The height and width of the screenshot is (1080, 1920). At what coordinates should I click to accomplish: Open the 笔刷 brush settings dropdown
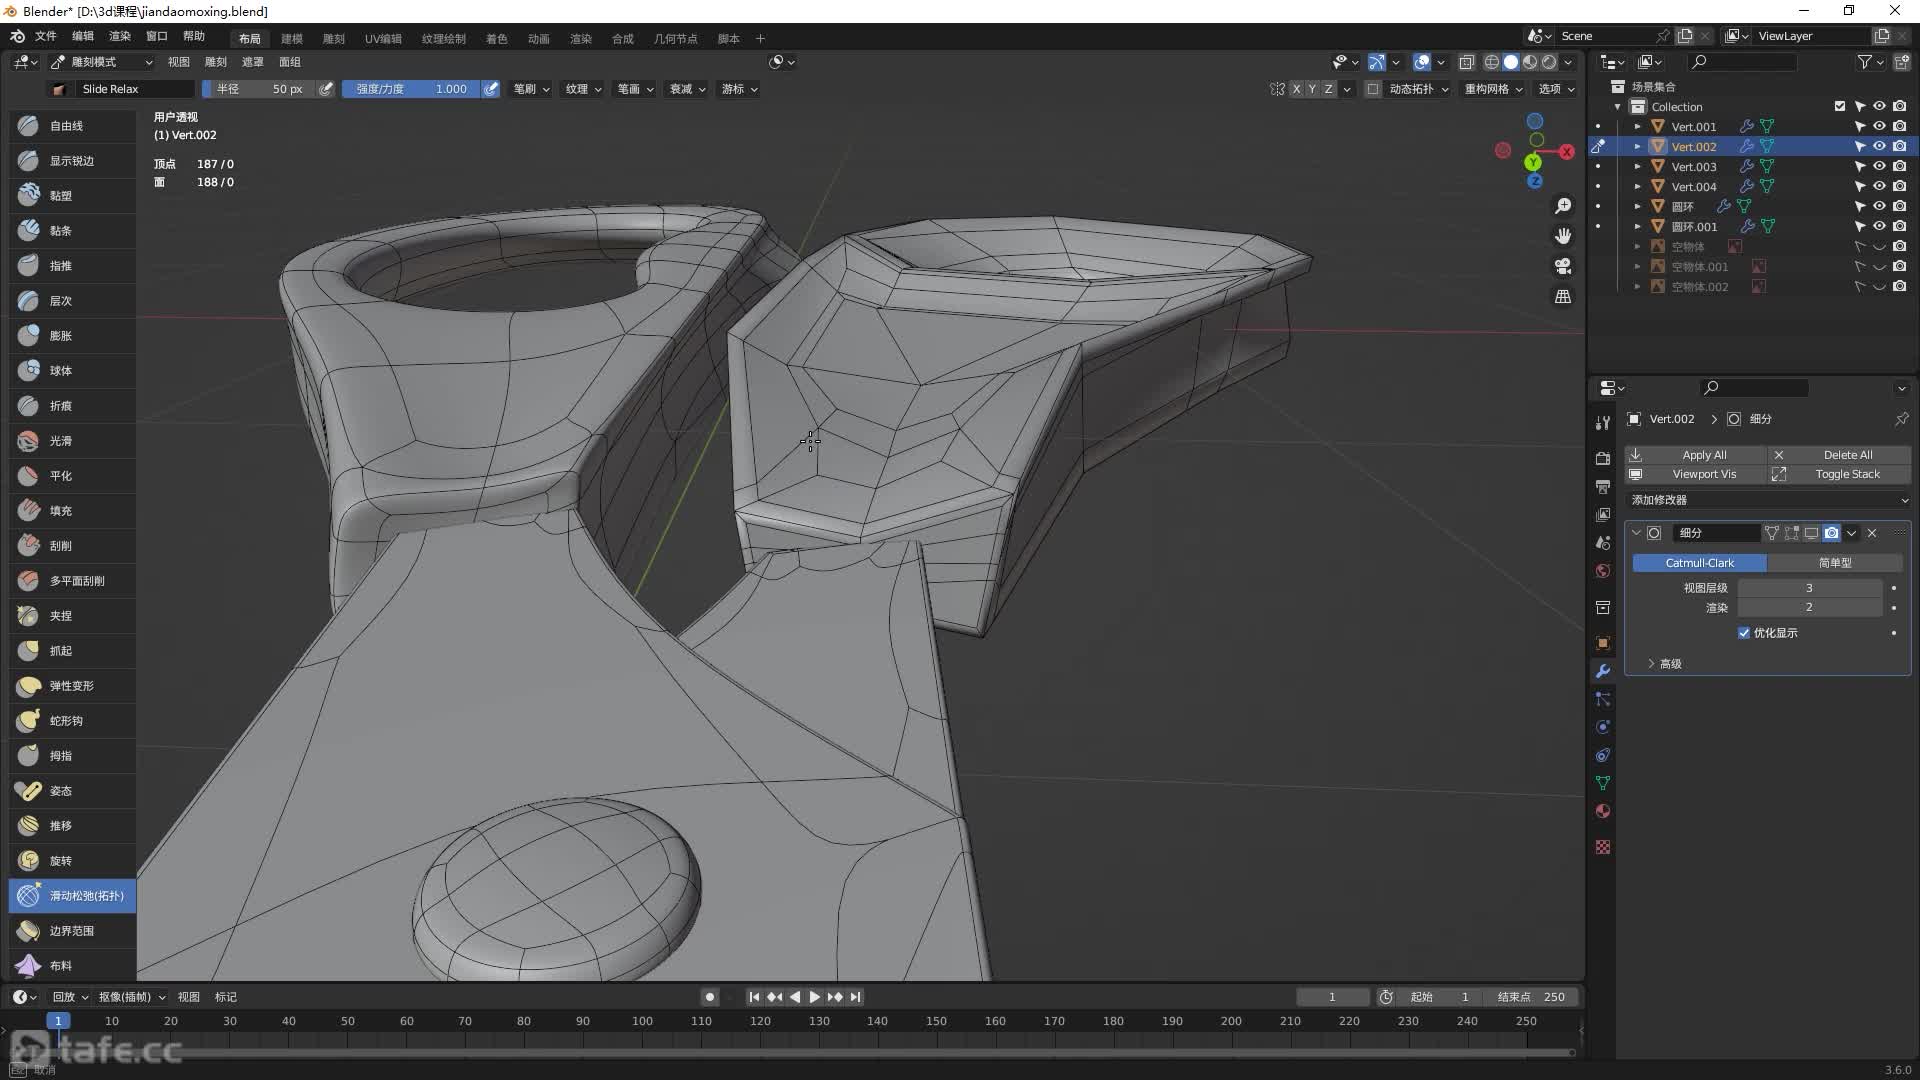point(530,89)
